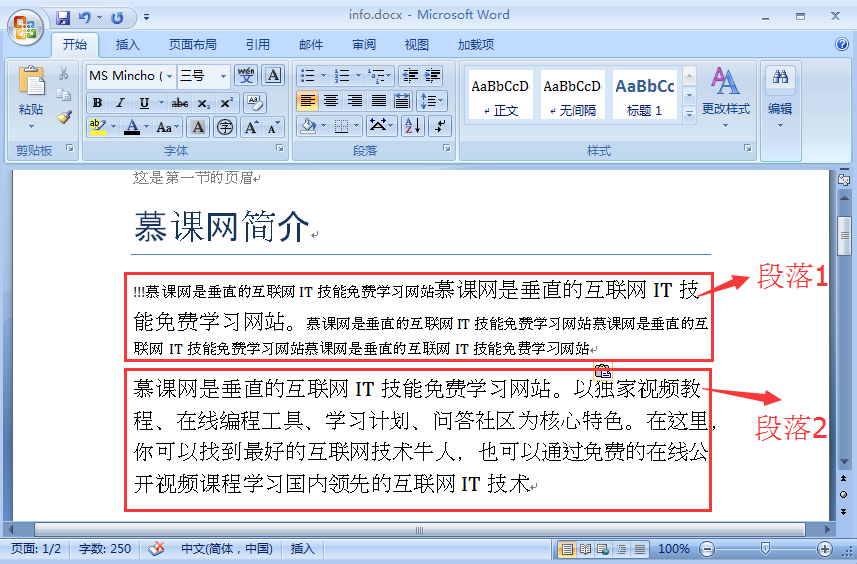Apply the 正文 style

(x=501, y=95)
